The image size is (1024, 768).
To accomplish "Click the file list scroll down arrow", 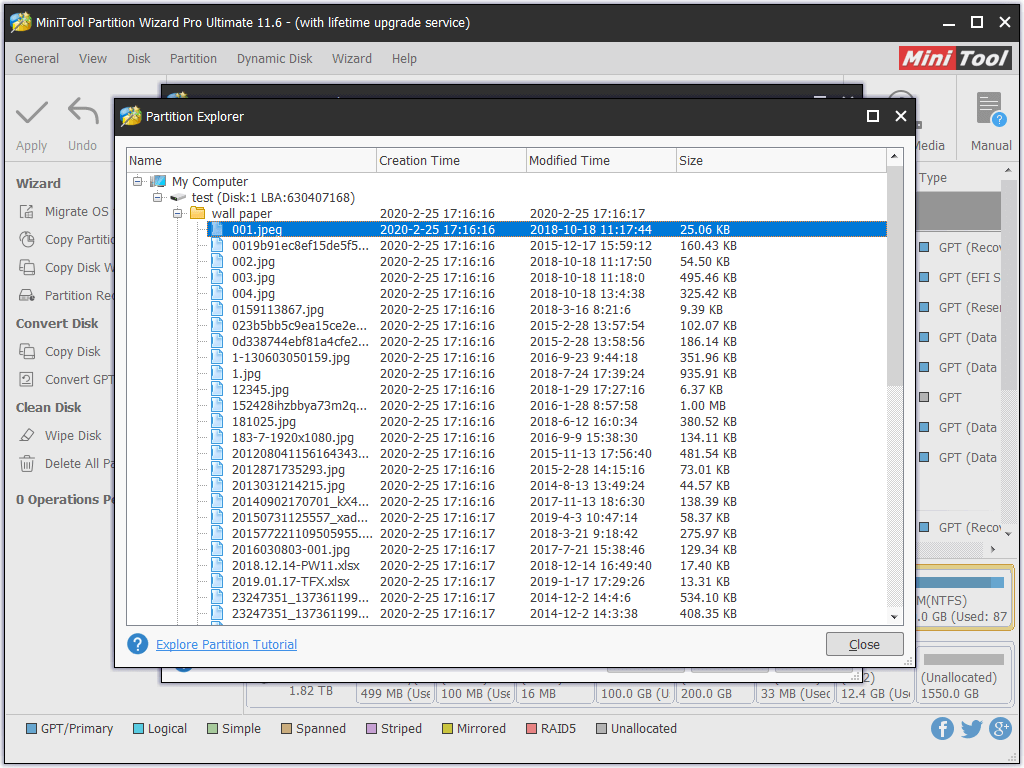I will pyautogui.click(x=894, y=616).
